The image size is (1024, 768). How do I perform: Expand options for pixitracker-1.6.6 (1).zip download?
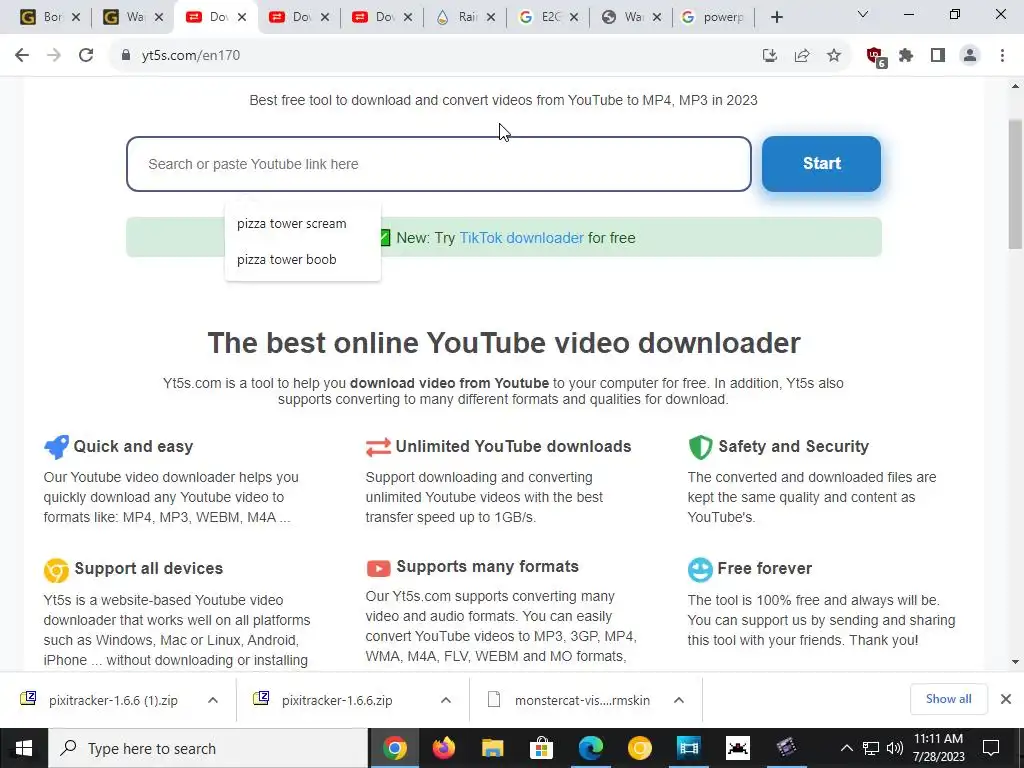click(213, 700)
